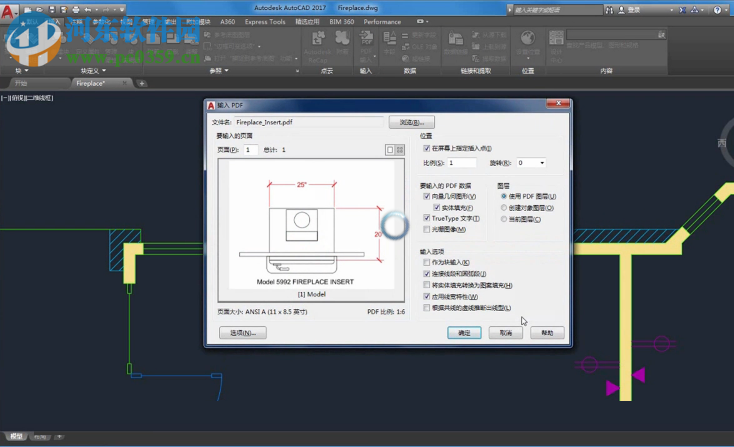Click the Save icon in quick access toolbar

(x=52, y=10)
